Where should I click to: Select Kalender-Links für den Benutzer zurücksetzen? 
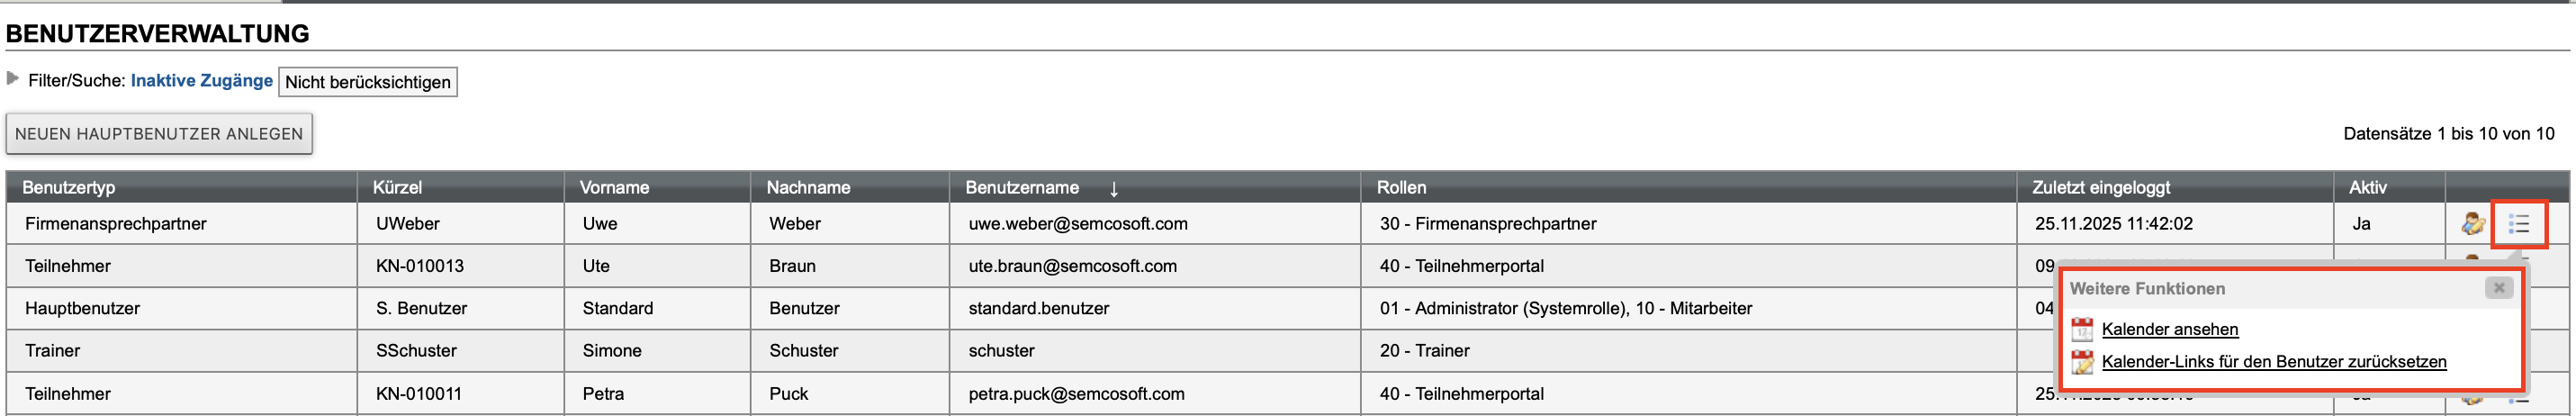pos(2273,362)
